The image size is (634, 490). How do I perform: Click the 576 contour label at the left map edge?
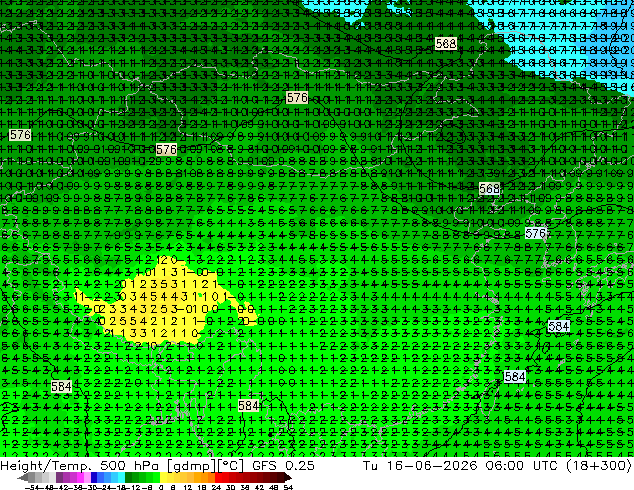click(20, 135)
